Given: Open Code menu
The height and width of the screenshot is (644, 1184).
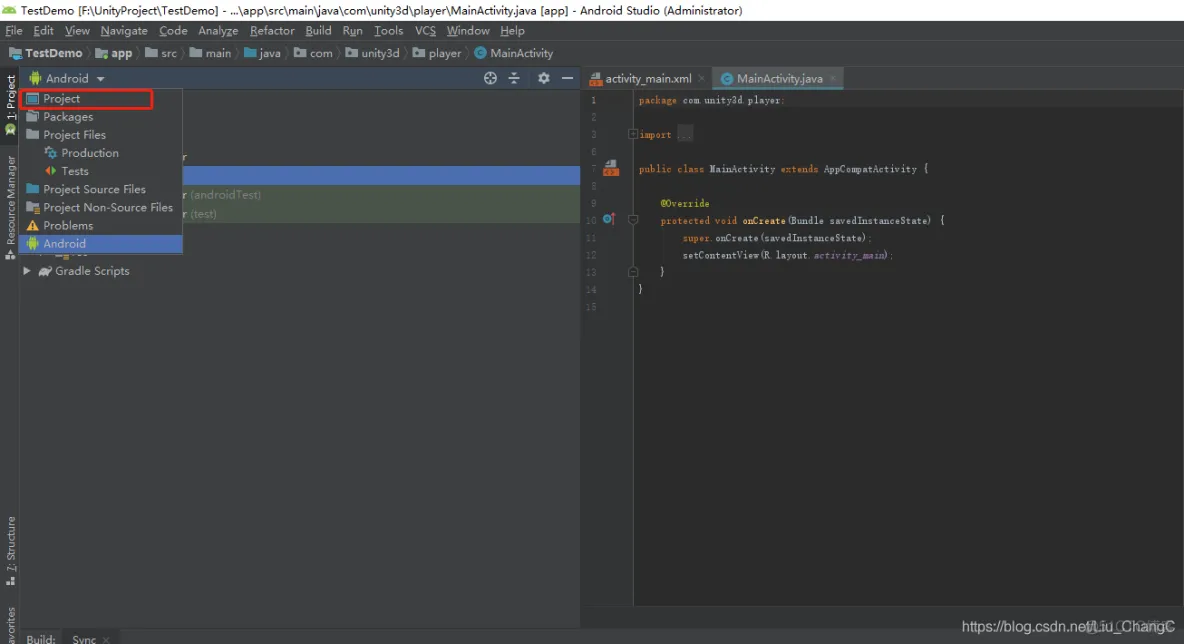Looking at the screenshot, I should pos(173,31).
